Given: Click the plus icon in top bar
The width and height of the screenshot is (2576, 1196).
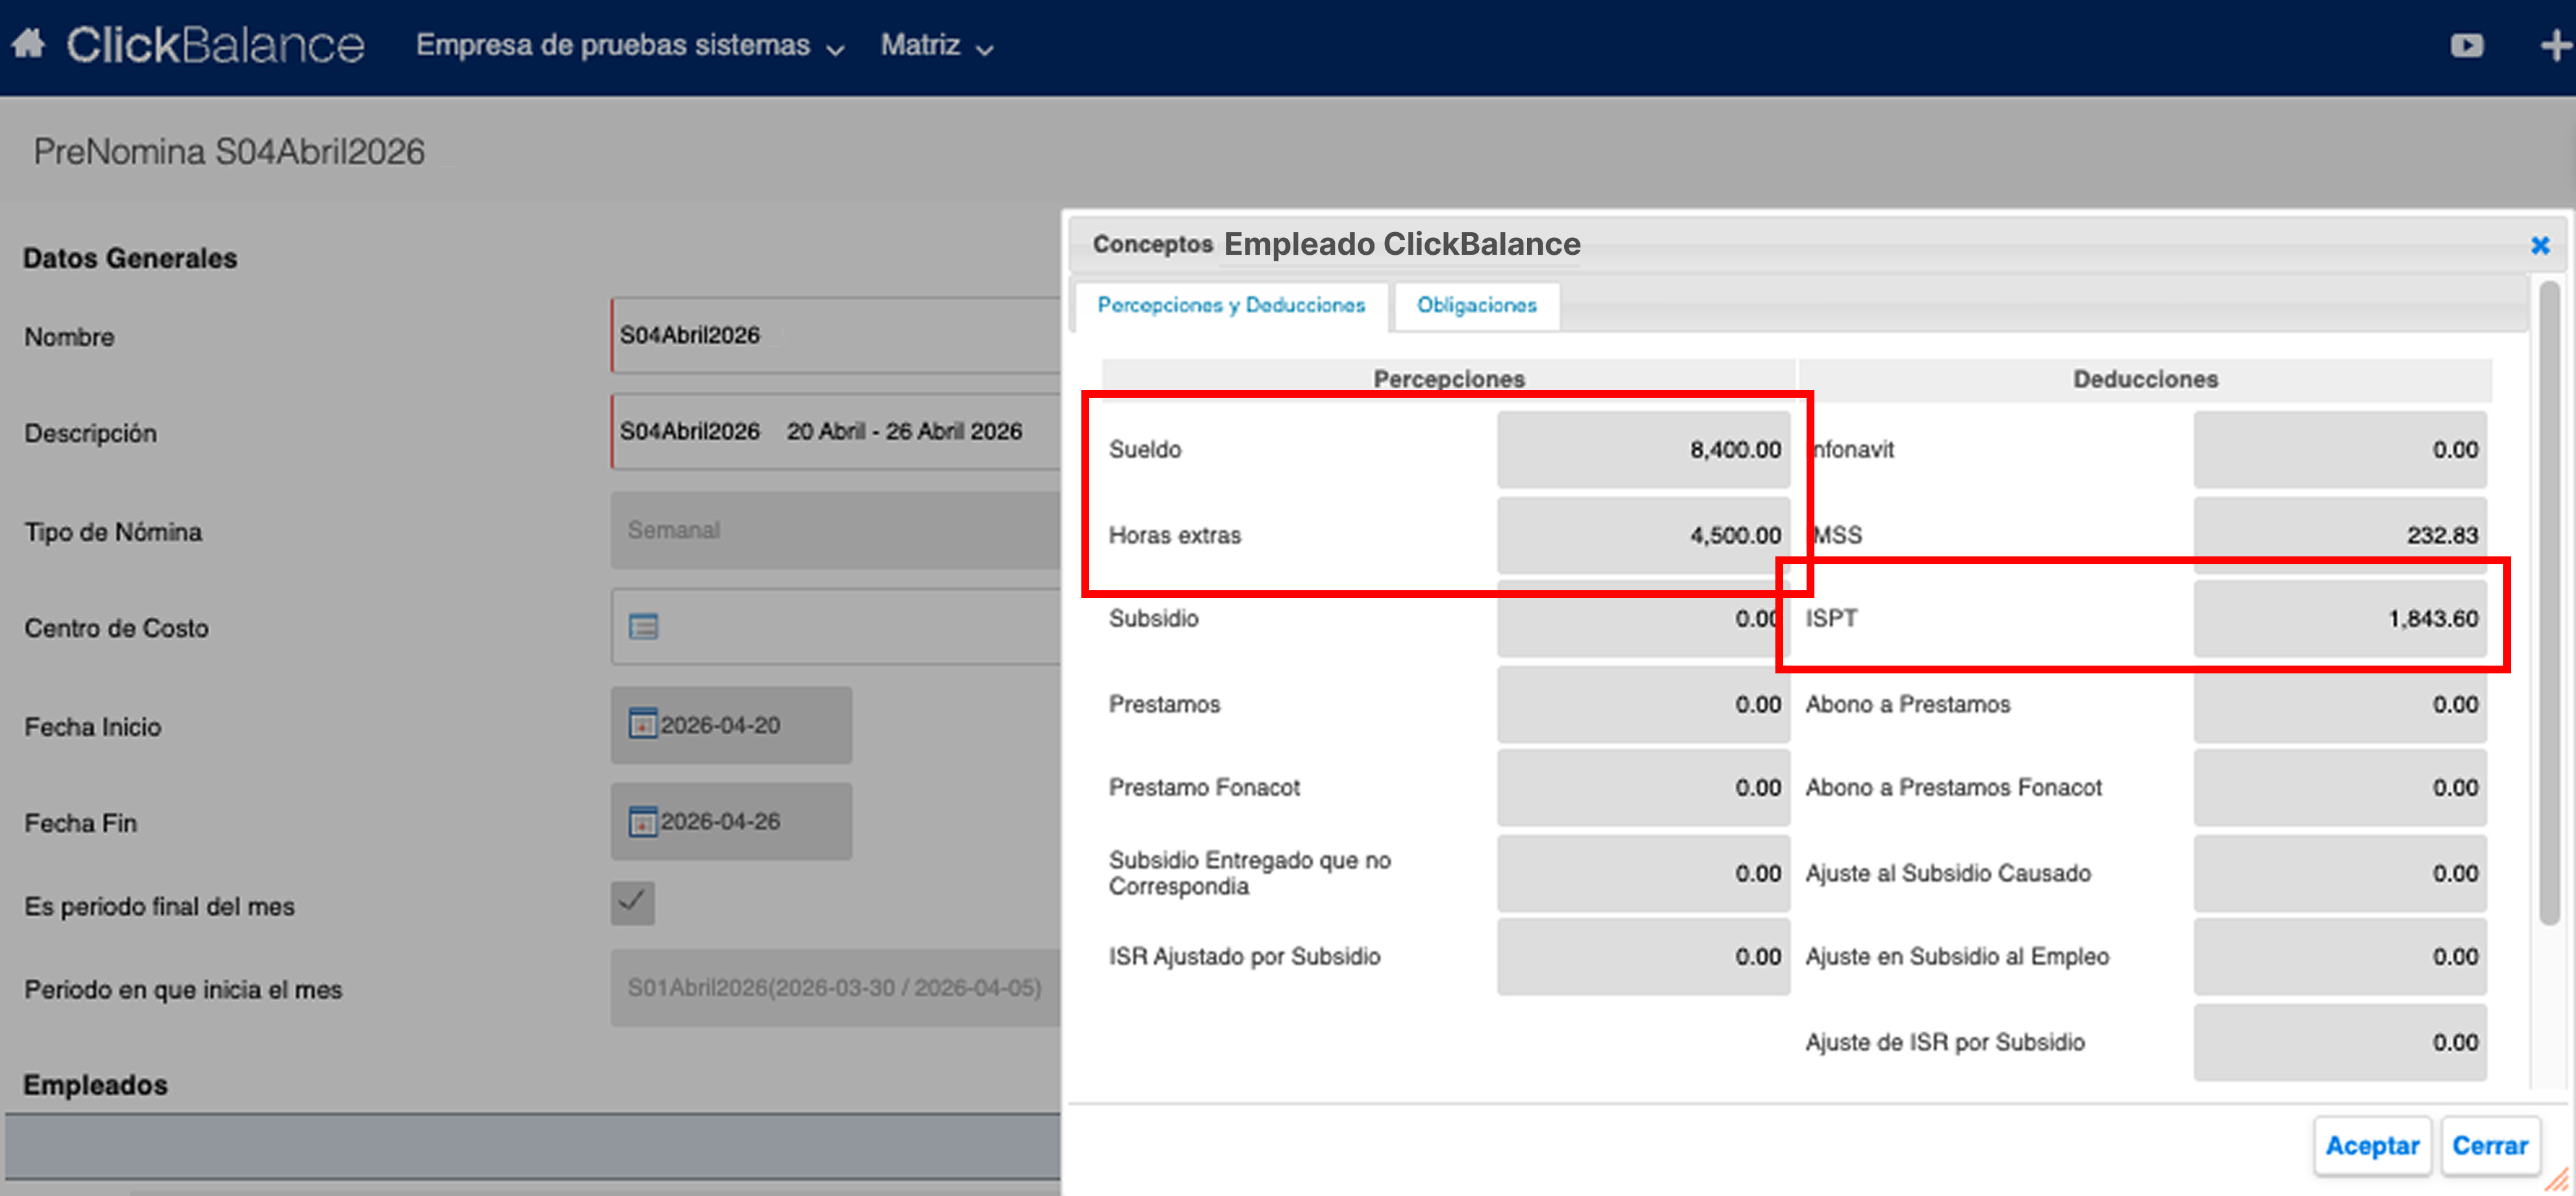Looking at the screenshot, I should (2556, 46).
